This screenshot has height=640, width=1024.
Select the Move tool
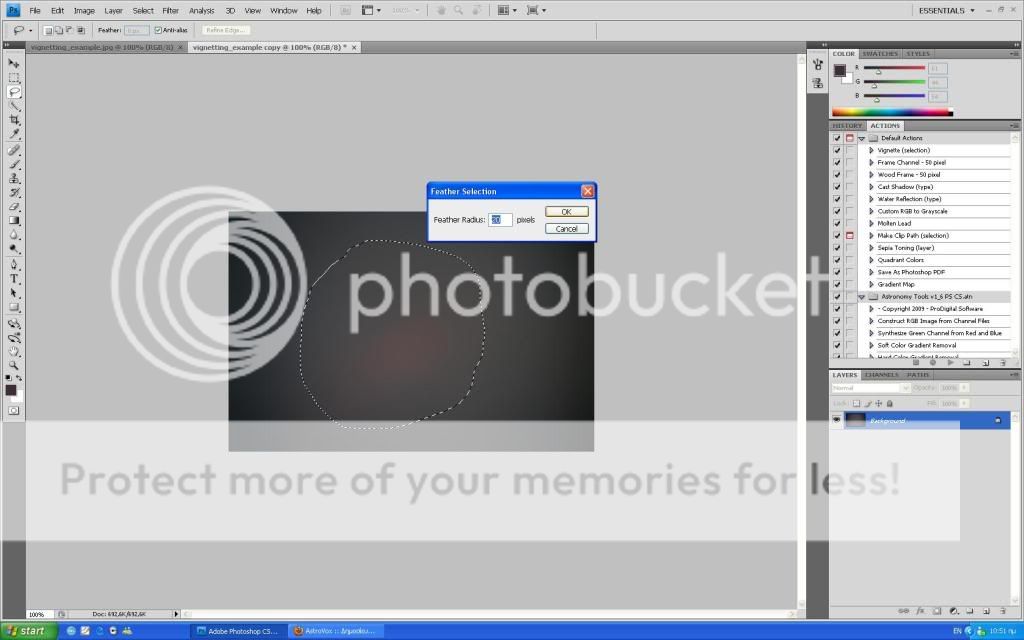14,63
